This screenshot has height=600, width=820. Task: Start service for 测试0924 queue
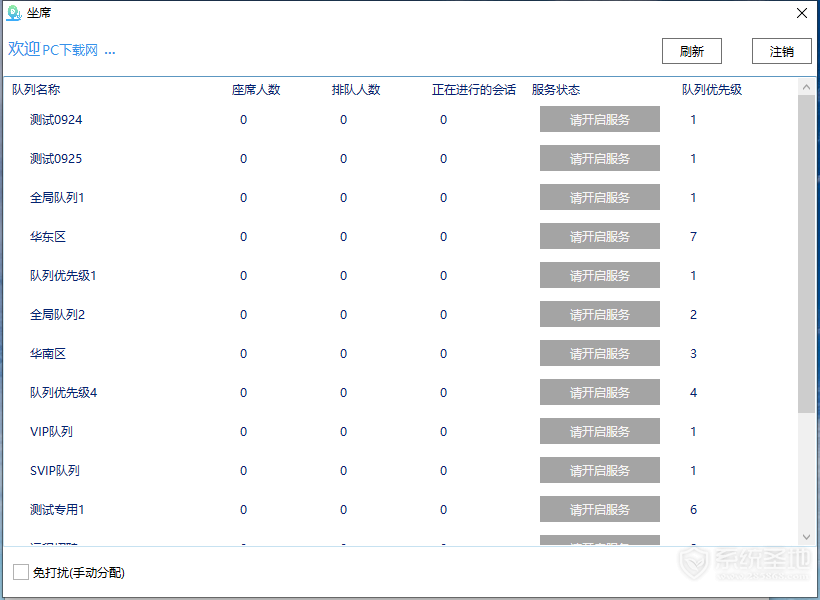tap(599, 119)
